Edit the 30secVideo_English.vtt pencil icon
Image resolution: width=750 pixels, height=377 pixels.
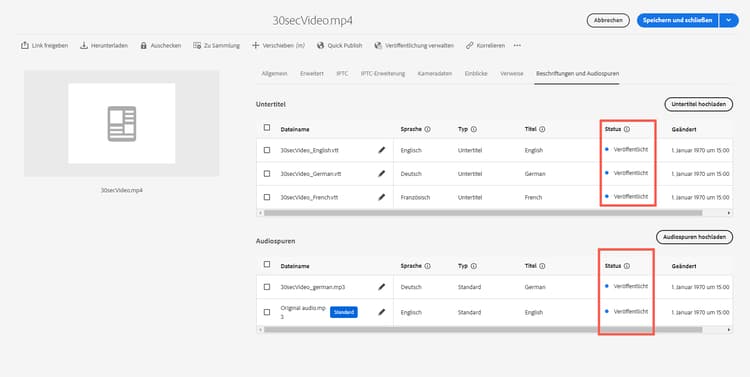381,150
